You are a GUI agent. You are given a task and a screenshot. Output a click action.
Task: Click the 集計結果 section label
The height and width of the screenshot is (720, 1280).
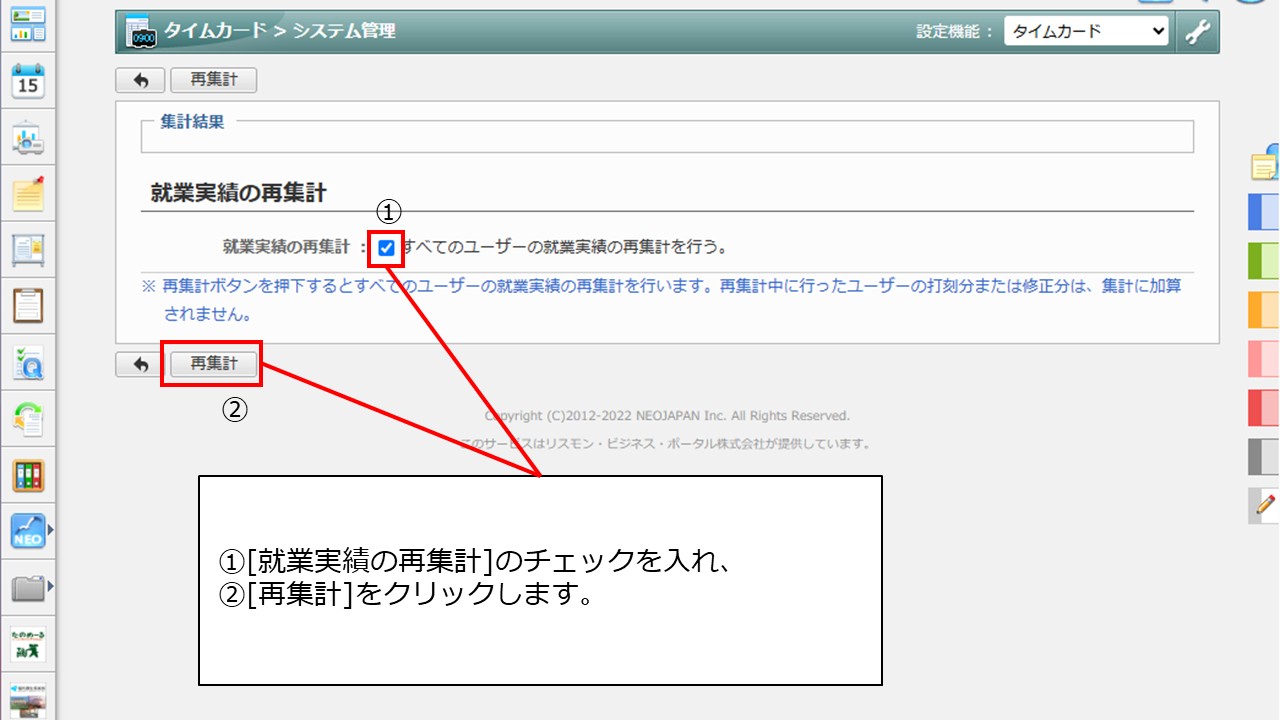[x=192, y=122]
